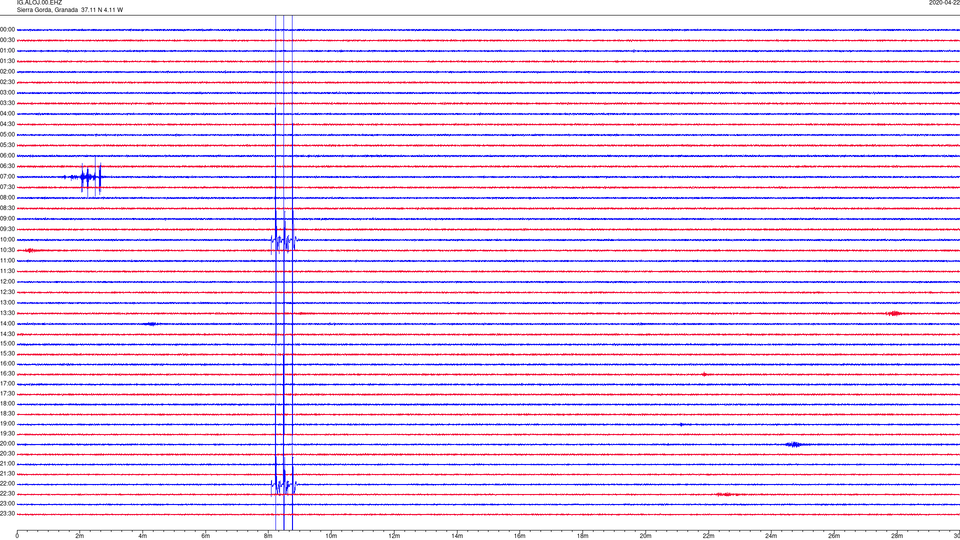Click the 10m tick label on minute axis

pos(331,536)
